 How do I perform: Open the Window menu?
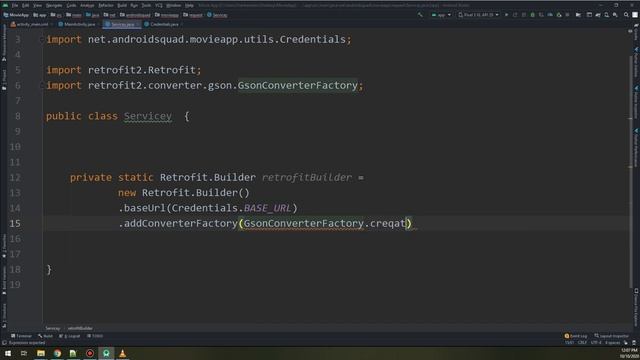(x=173, y=6)
